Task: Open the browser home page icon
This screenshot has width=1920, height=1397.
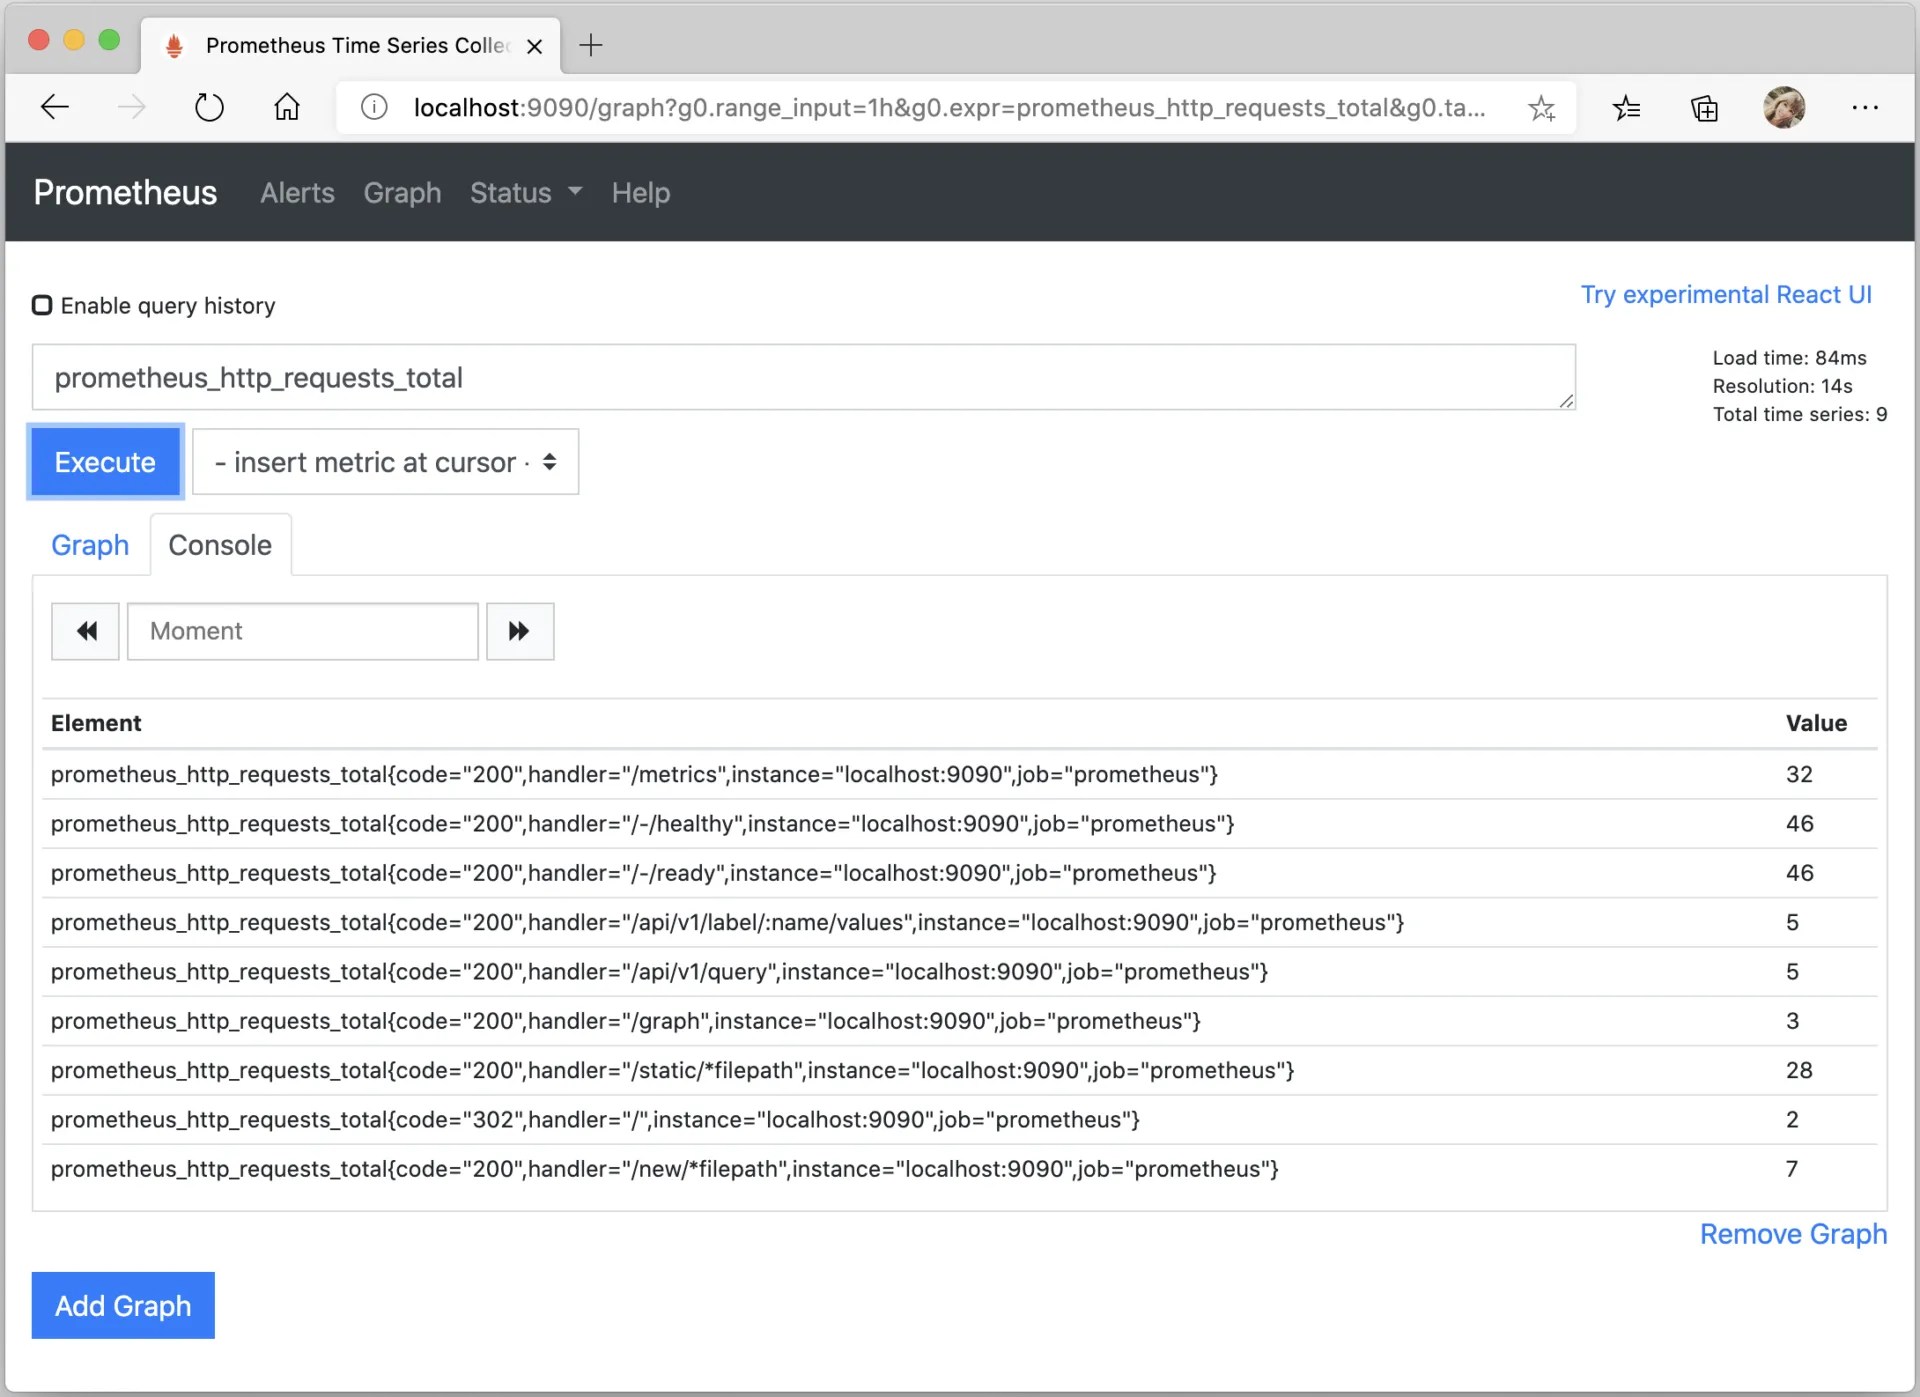Action: (286, 107)
